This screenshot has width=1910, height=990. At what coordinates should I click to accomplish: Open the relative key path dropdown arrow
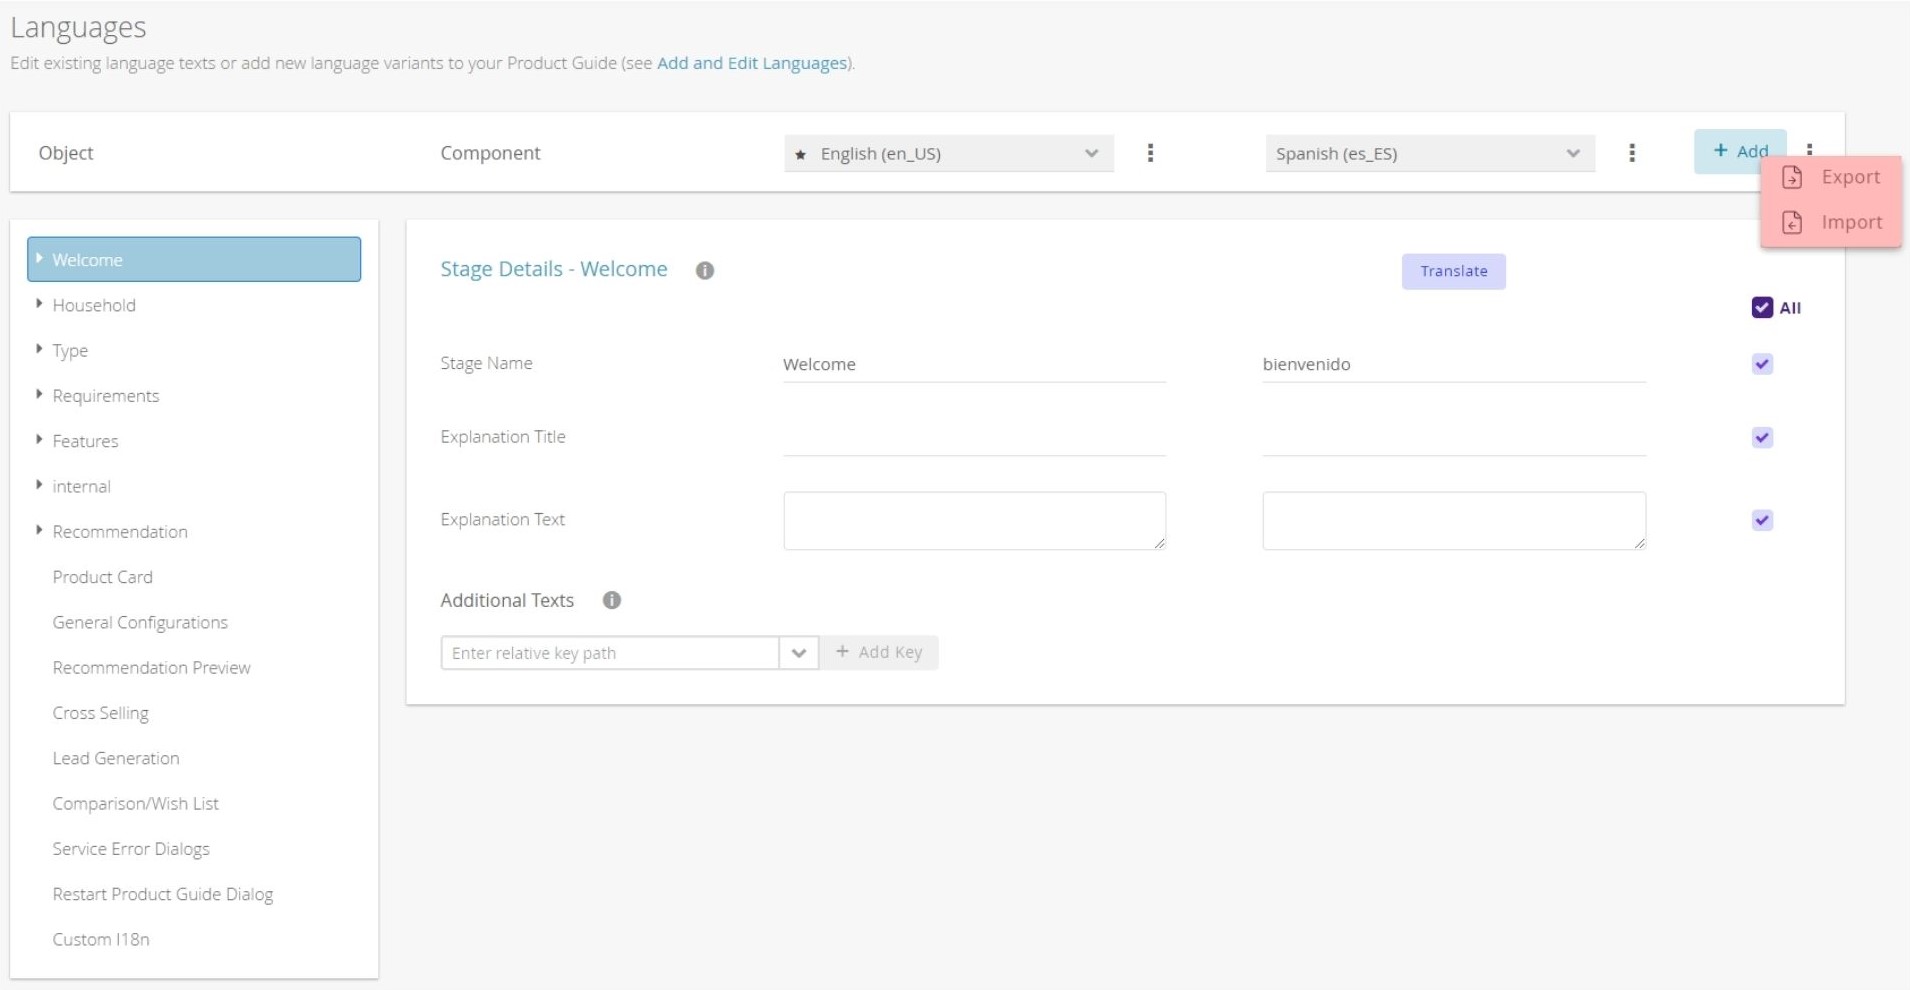(799, 653)
